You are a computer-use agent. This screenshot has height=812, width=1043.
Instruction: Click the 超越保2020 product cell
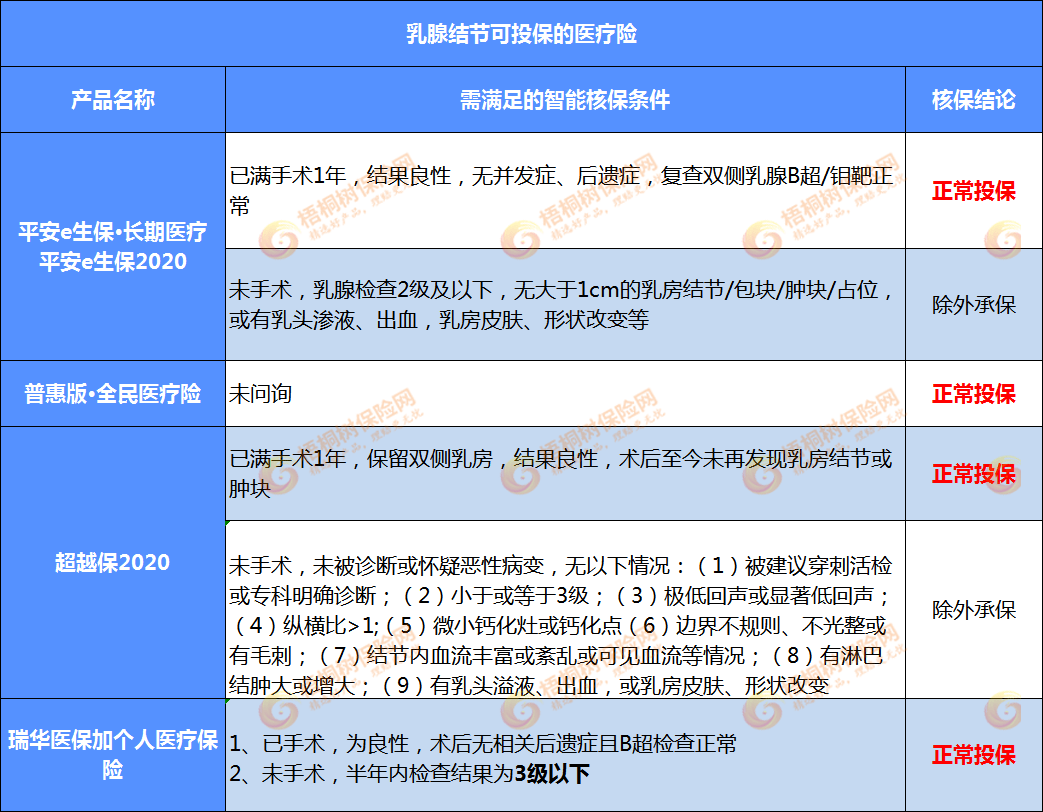click(113, 563)
